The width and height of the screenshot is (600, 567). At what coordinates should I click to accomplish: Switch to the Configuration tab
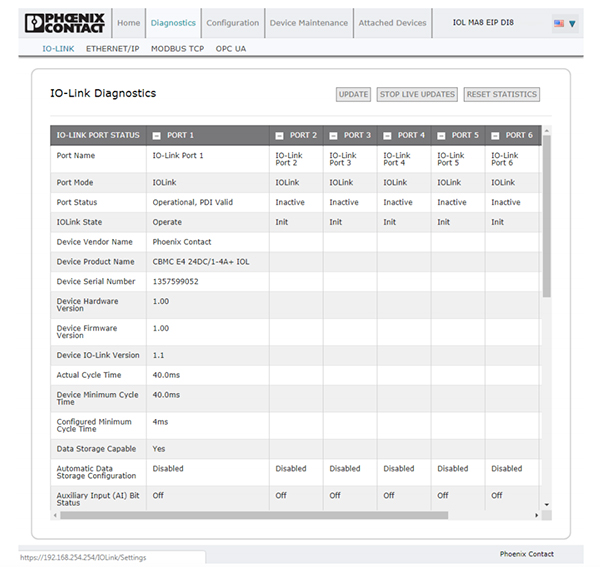pos(232,23)
